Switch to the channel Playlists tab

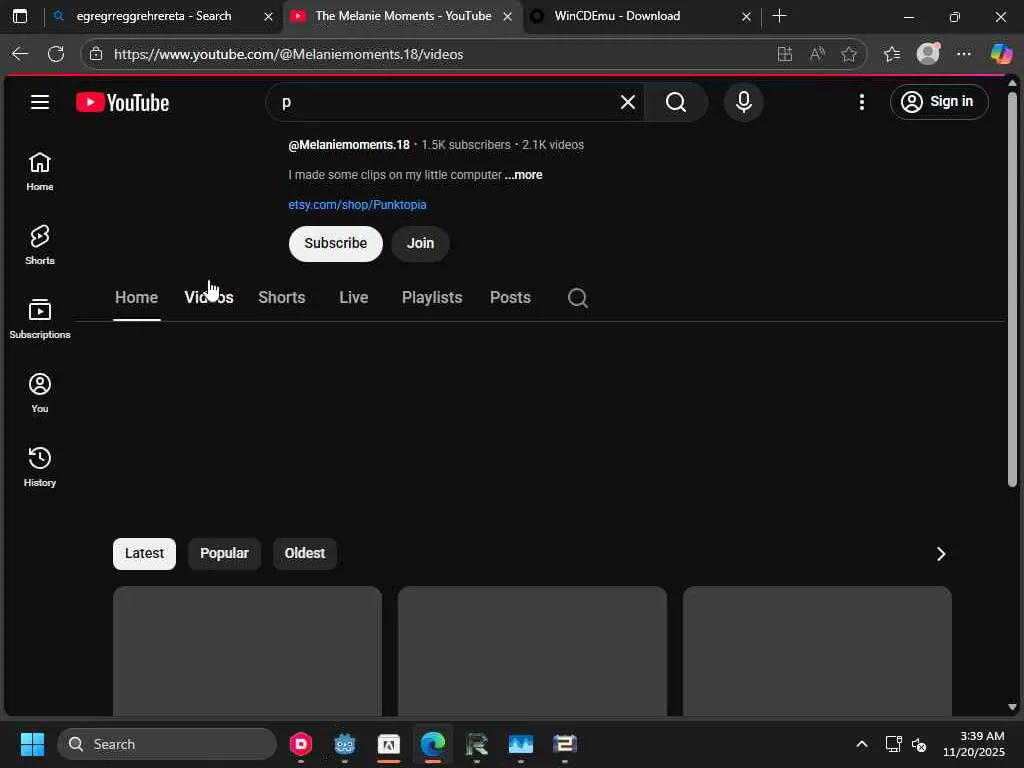click(x=432, y=298)
